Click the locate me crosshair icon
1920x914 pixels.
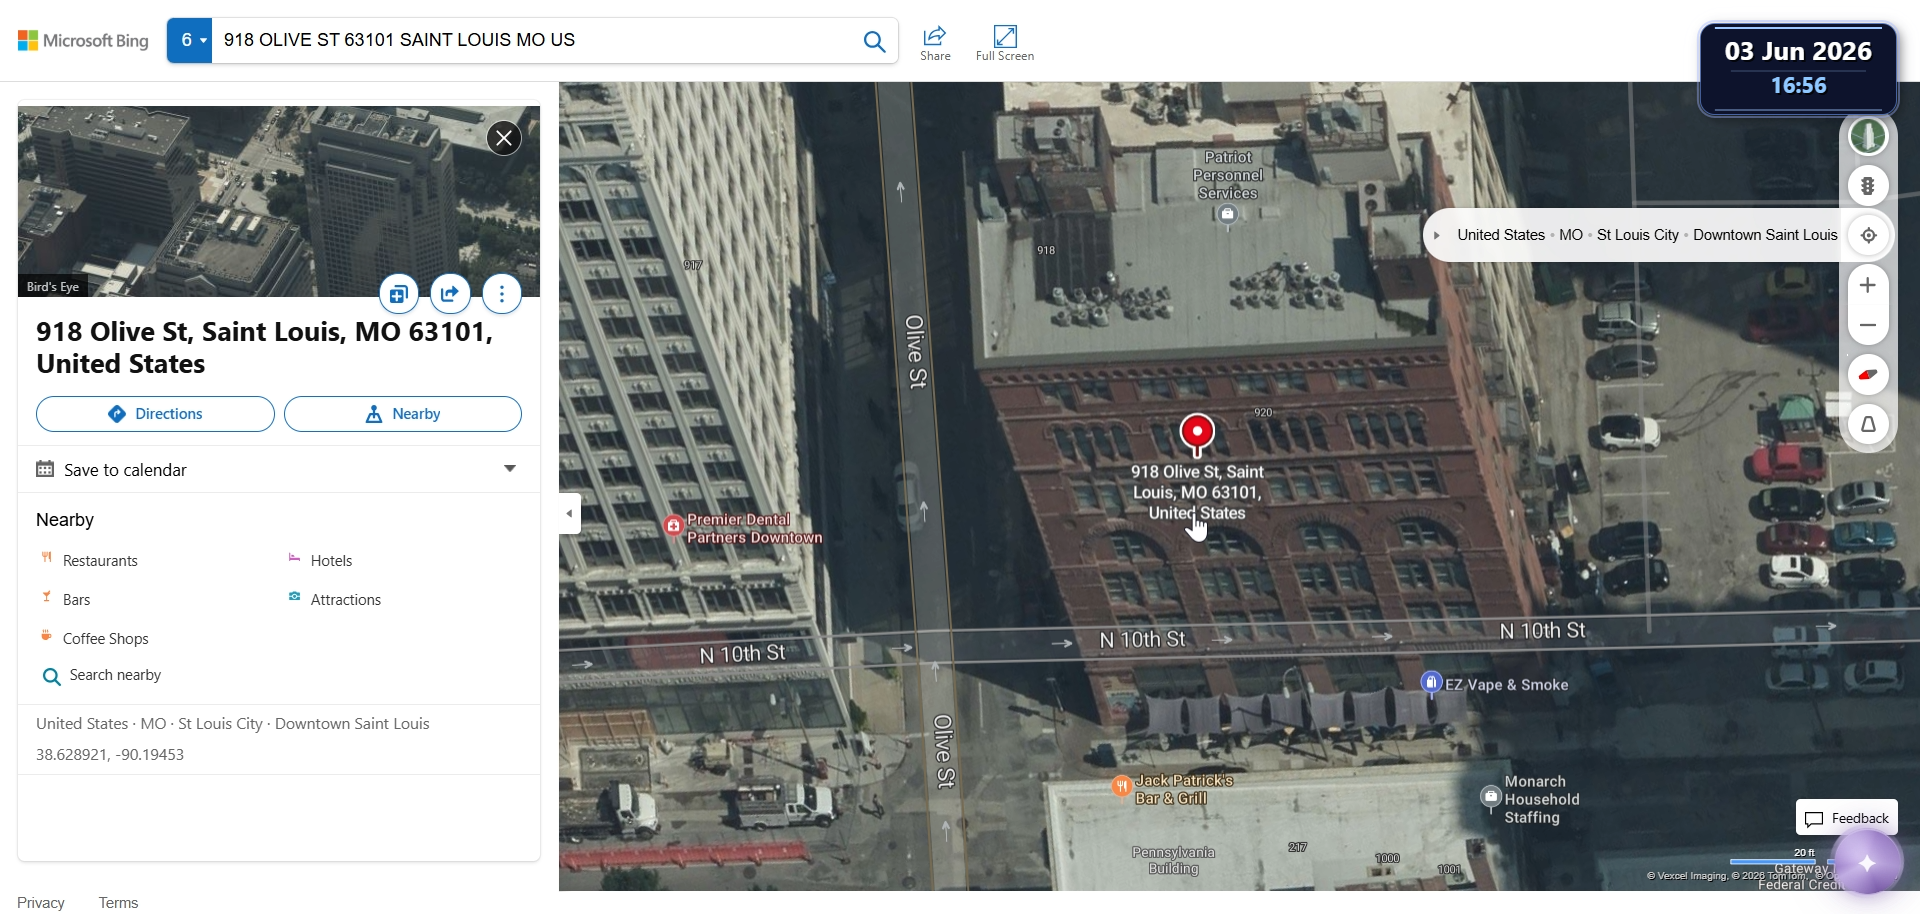1868,236
